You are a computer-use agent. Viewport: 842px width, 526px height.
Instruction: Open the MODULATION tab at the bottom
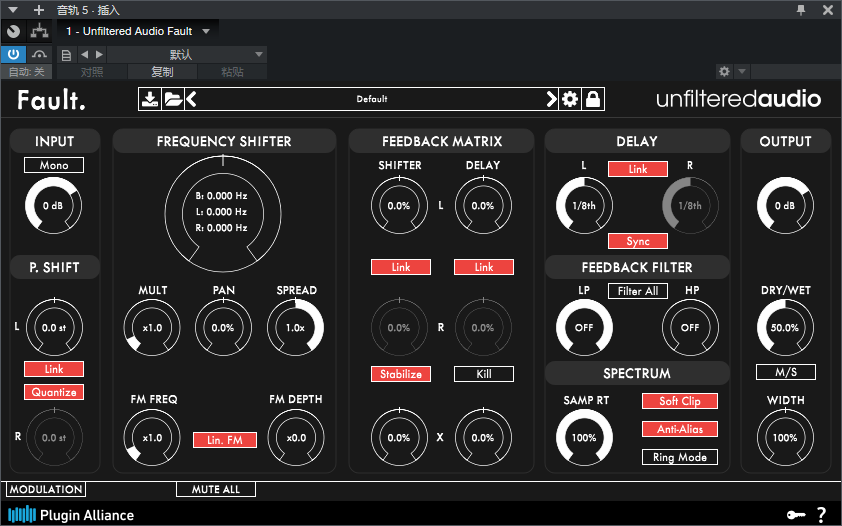[46, 490]
